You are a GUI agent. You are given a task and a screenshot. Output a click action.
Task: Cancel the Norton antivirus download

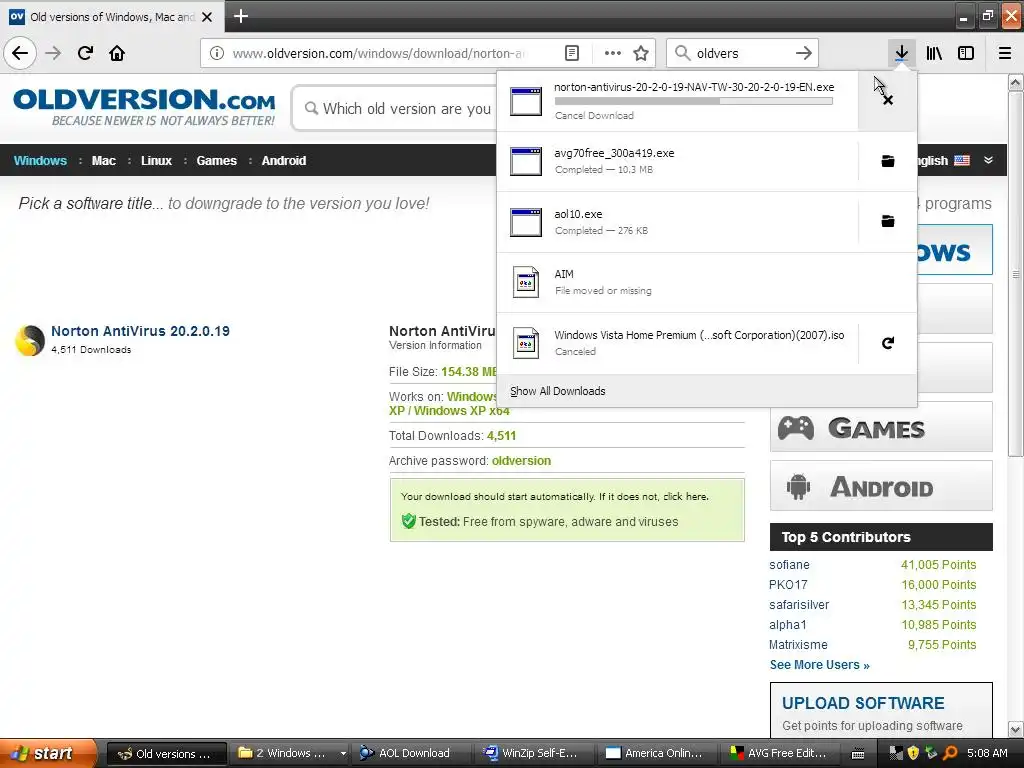point(888,100)
